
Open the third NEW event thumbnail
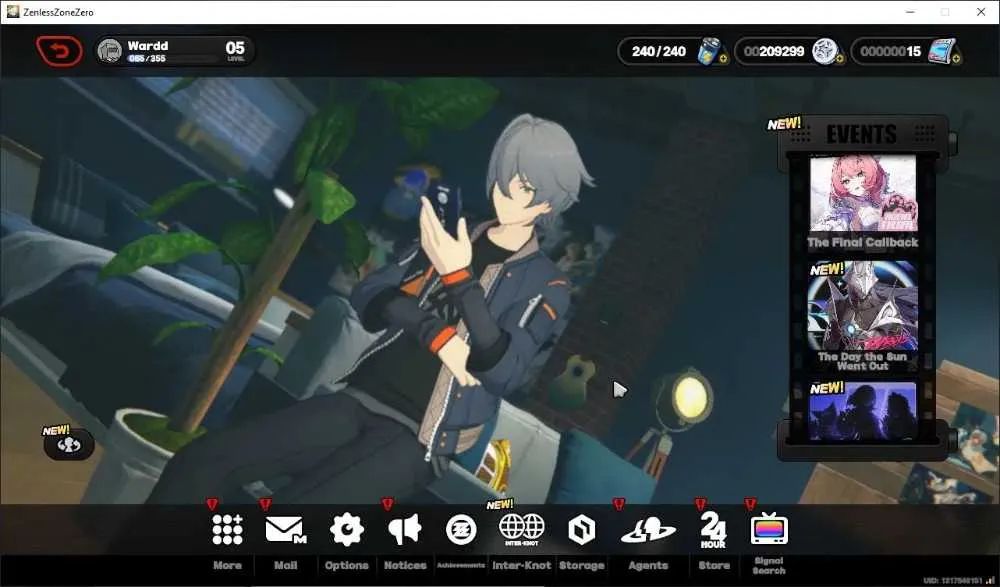(x=863, y=412)
